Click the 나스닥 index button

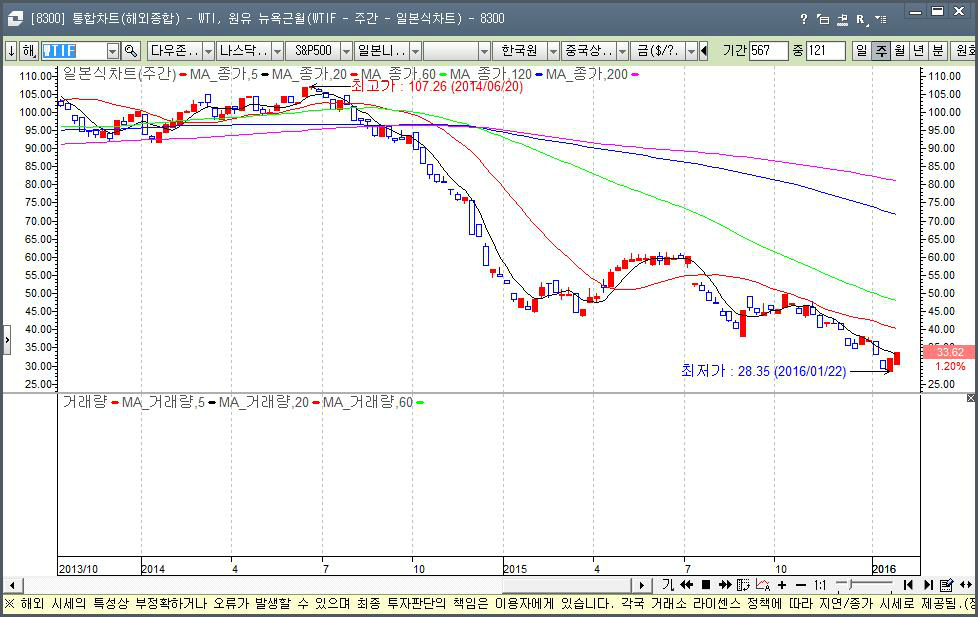[x=244, y=51]
